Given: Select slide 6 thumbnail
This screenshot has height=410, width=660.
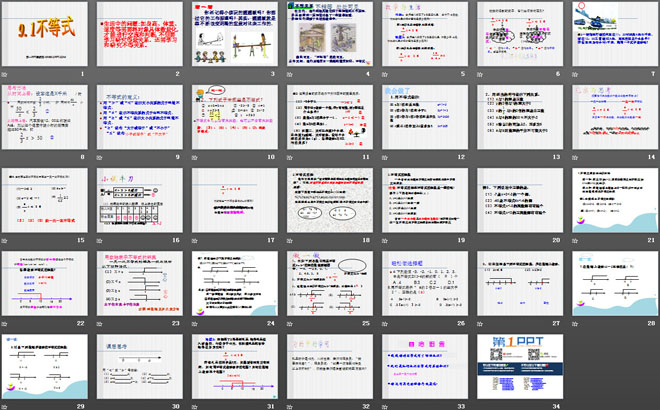Looking at the screenshot, I should pos(520,34).
